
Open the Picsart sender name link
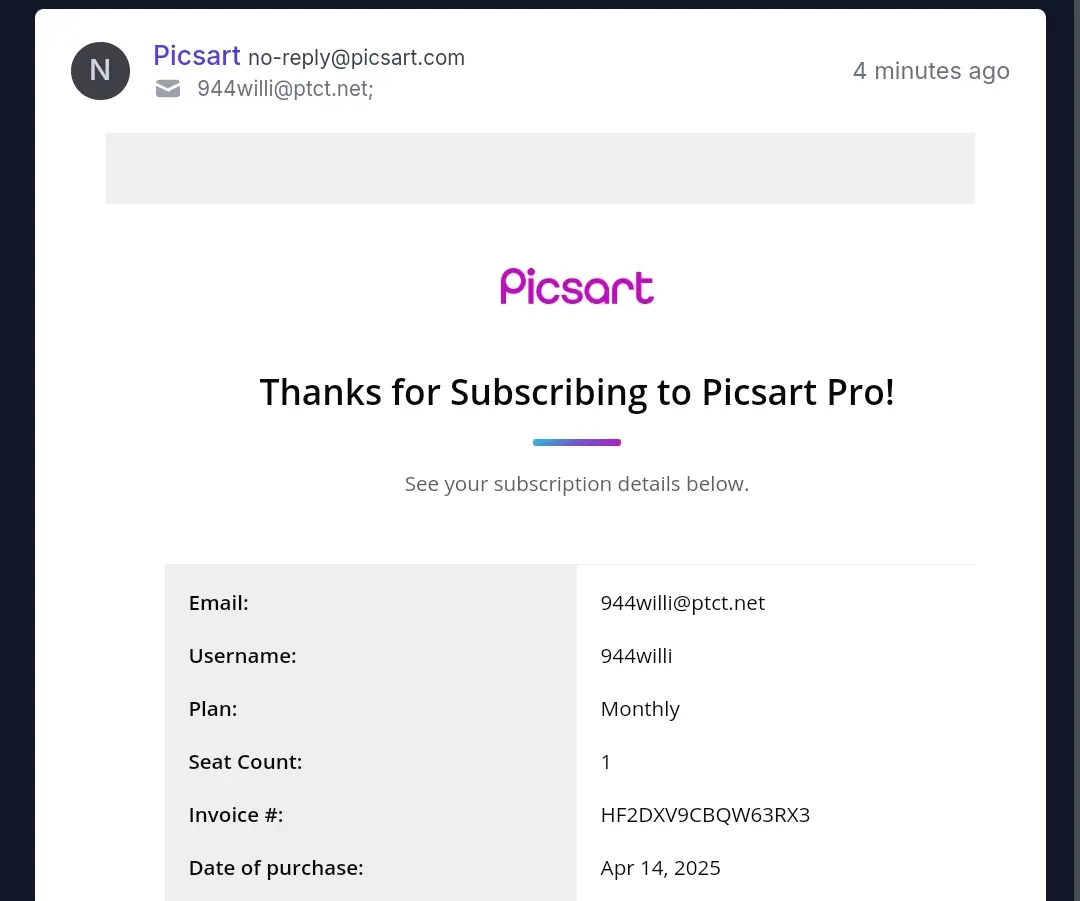(196, 56)
